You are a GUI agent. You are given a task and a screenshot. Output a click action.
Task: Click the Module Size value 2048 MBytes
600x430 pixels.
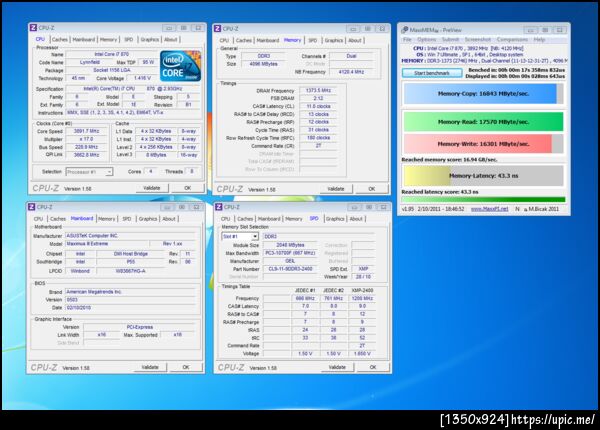coord(290,245)
